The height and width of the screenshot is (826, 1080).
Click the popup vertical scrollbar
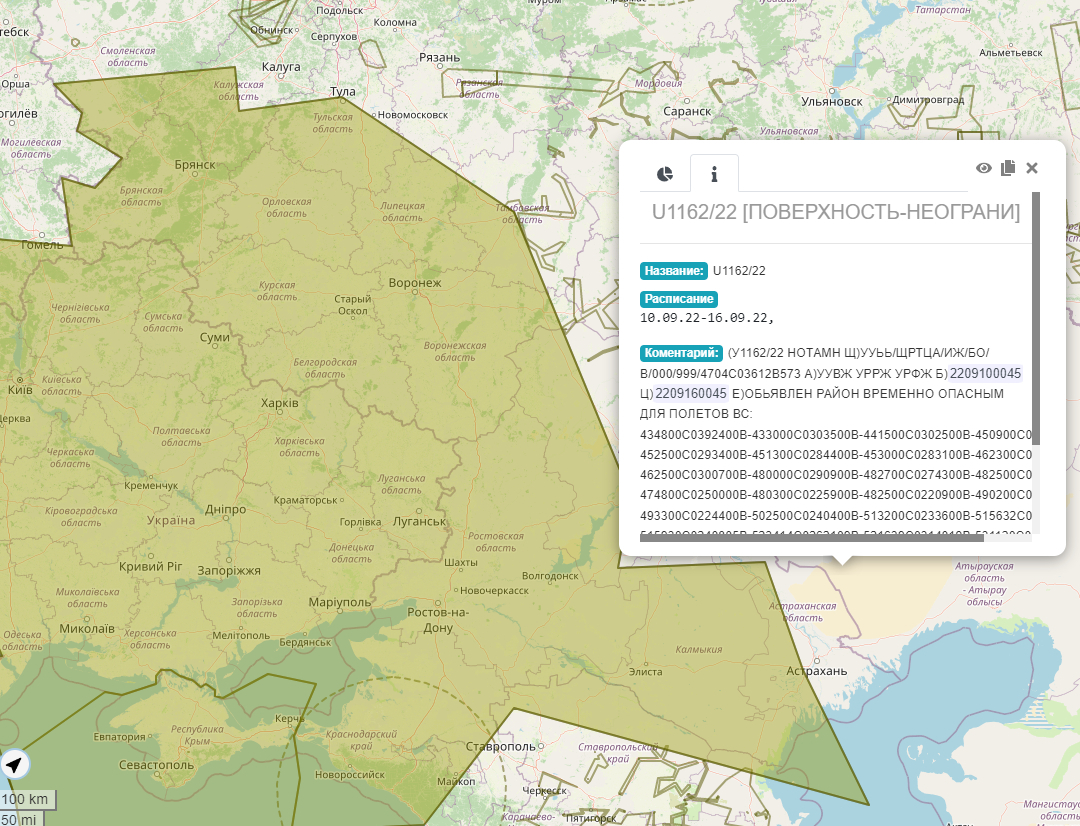pos(1036,319)
